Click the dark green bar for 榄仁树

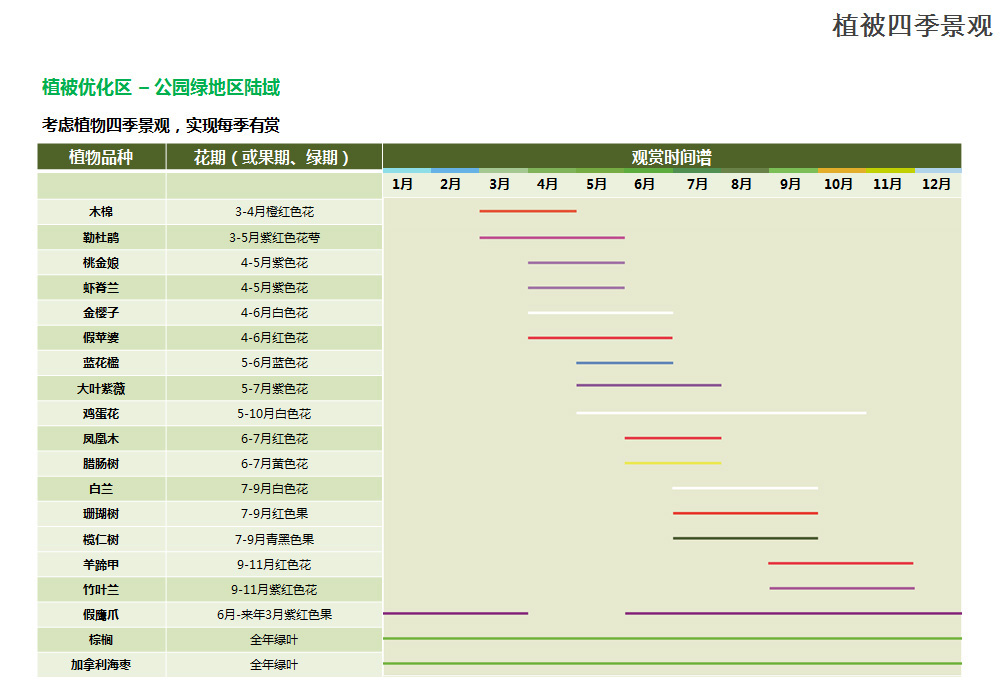point(745,539)
